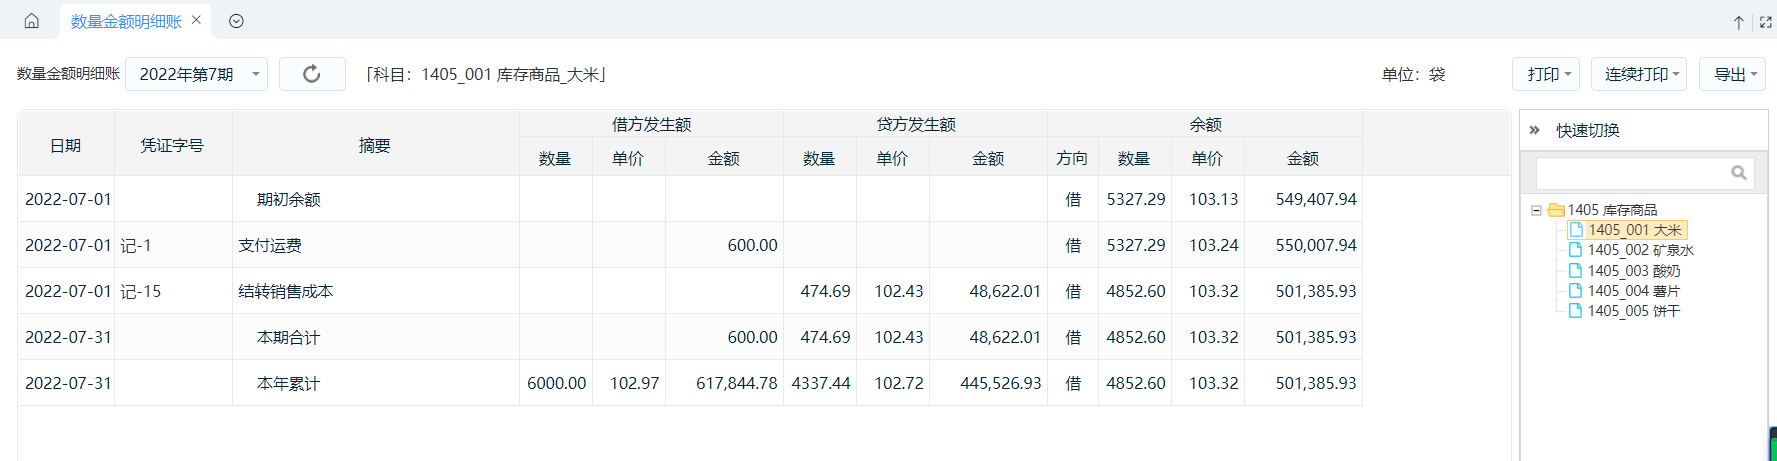This screenshot has height=461, width=1777.
Task: Open the 连续打印 dropdown button
Action: tap(1639, 74)
